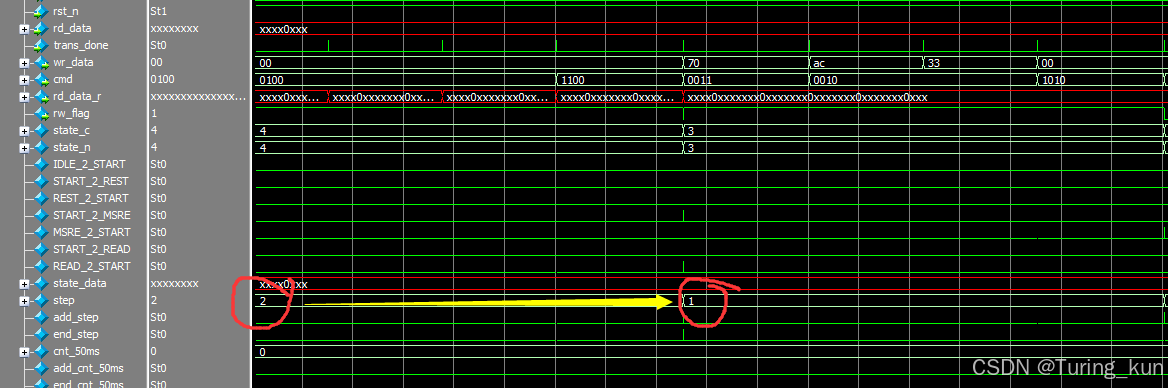Expand the state_data bus
The height and width of the screenshot is (388, 1168).
tap(25, 284)
